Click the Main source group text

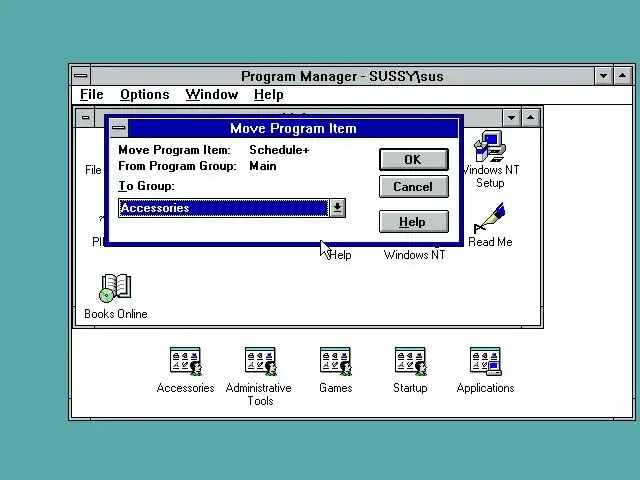263,166
